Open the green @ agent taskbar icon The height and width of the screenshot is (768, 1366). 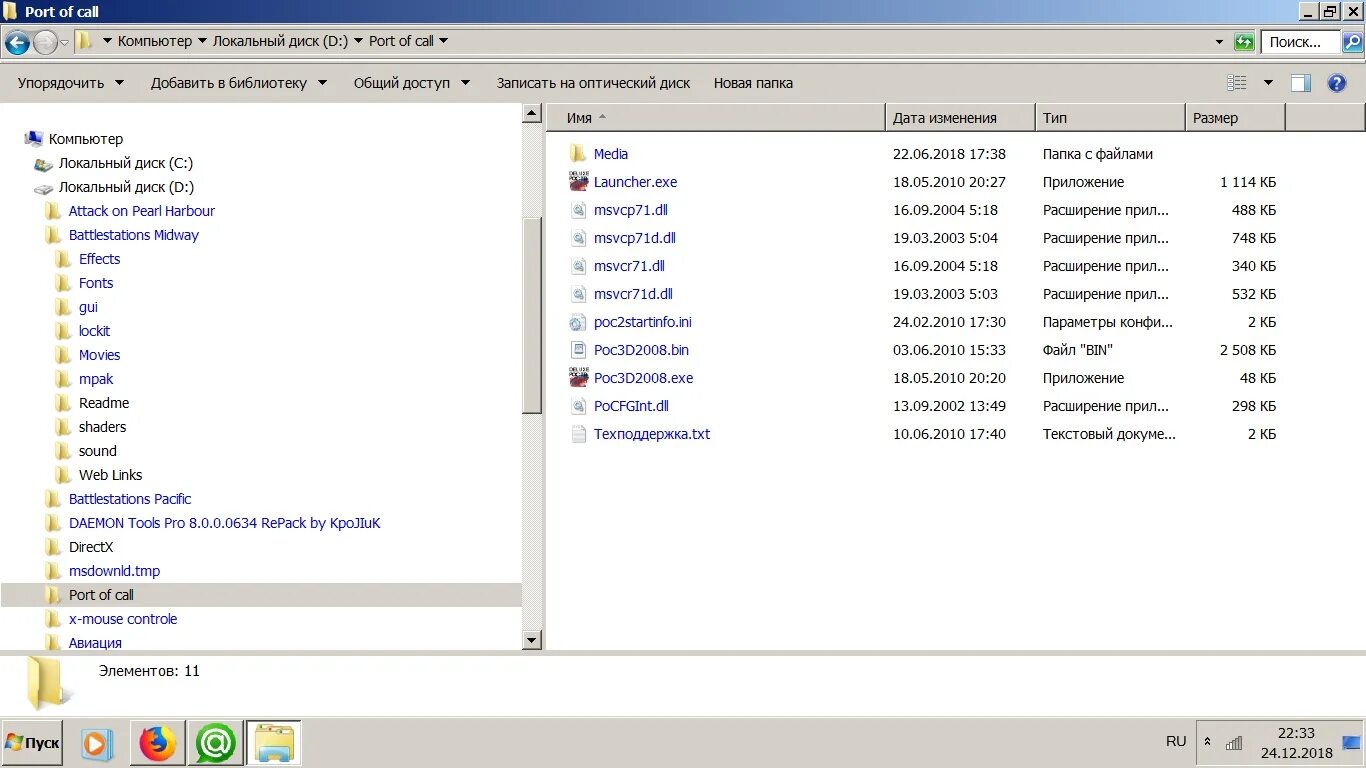click(x=215, y=743)
